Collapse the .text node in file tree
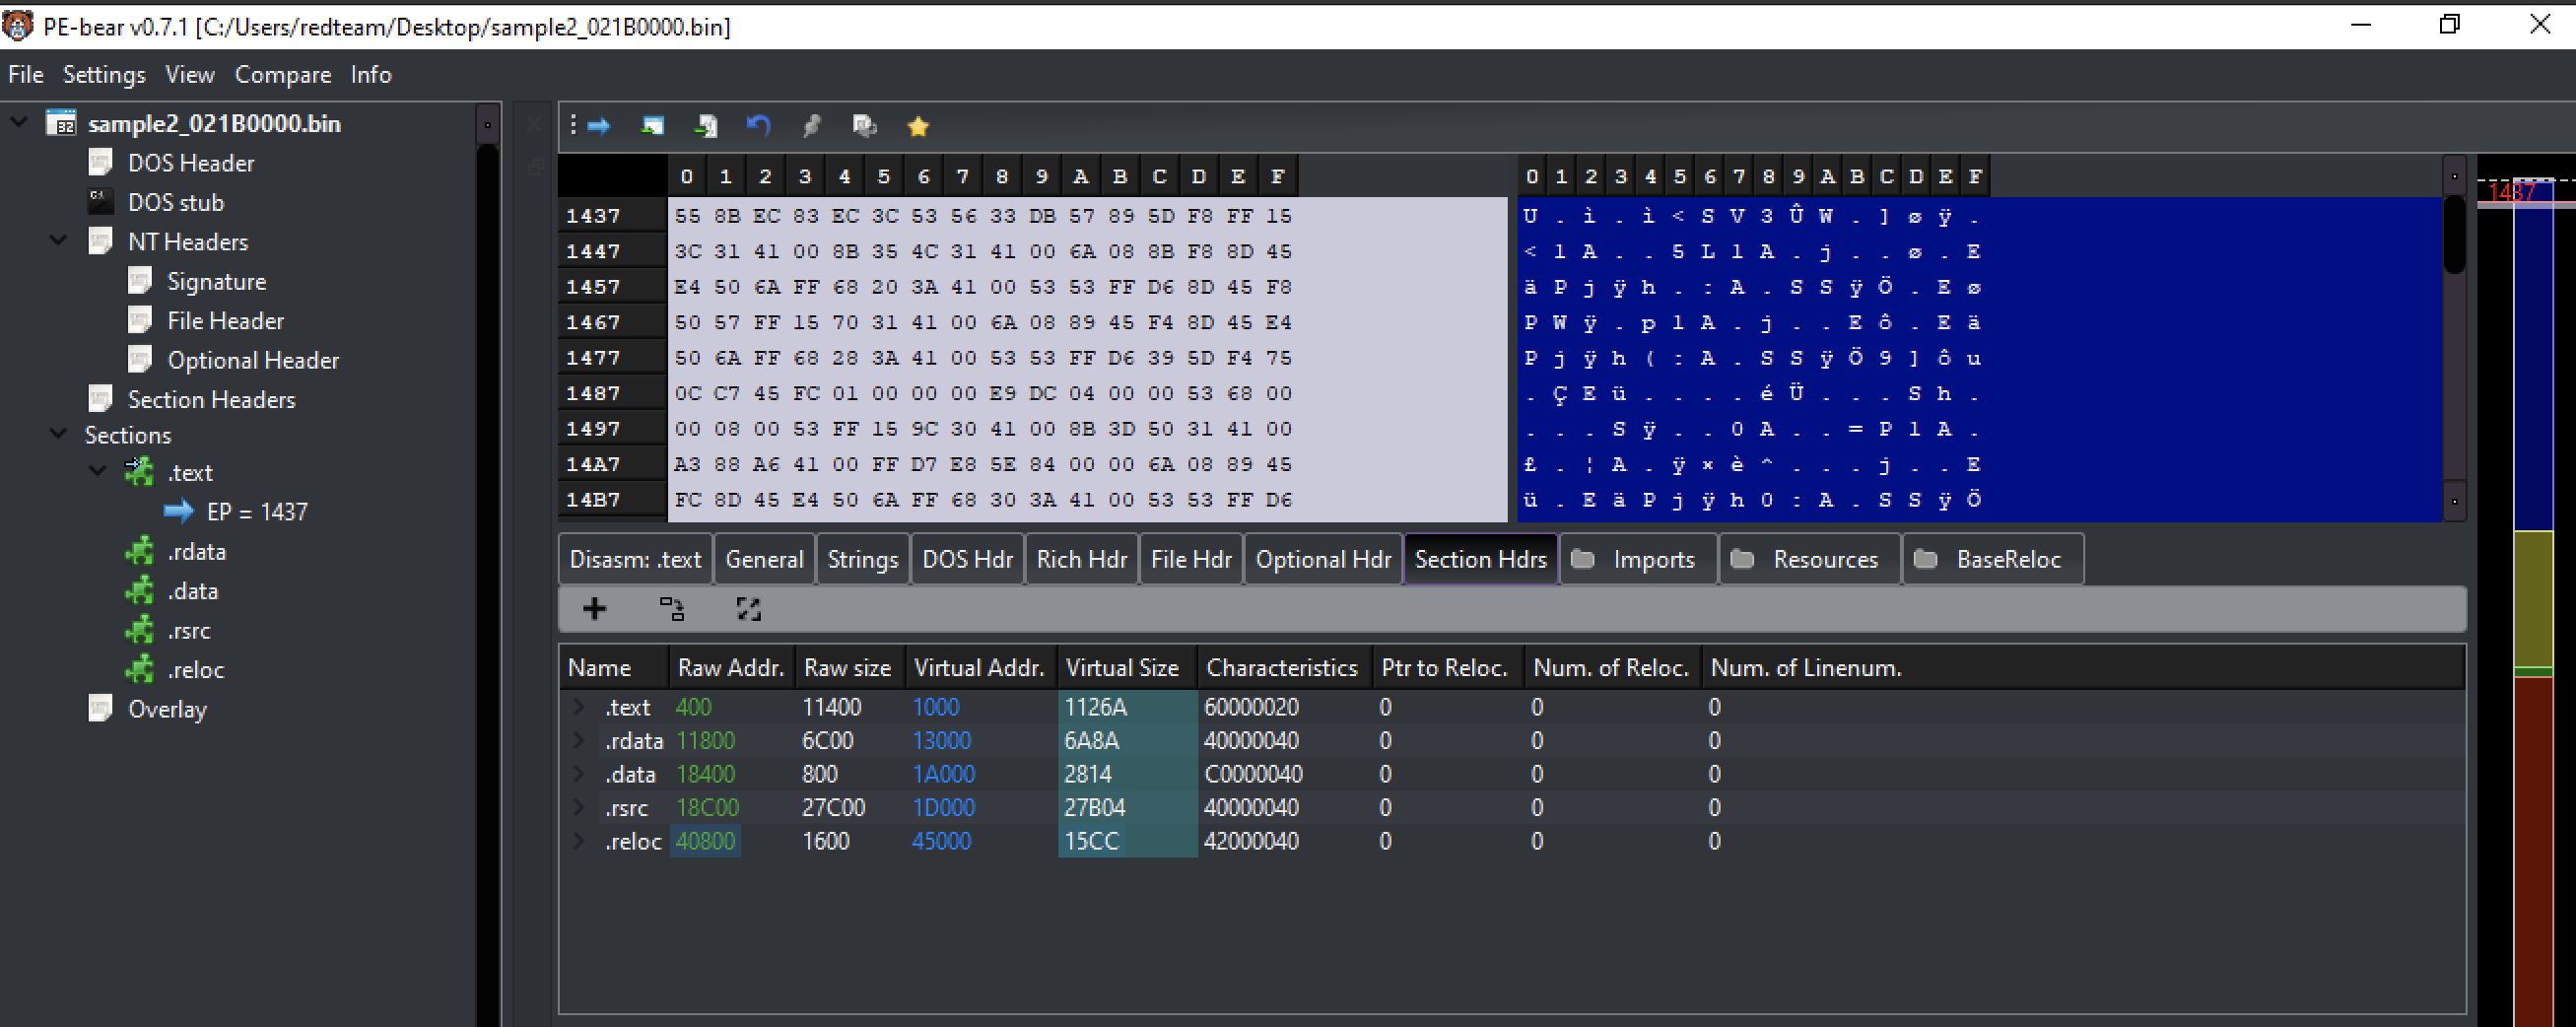The width and height of the screenshot is (2576, 1027). tap(97, 471)
